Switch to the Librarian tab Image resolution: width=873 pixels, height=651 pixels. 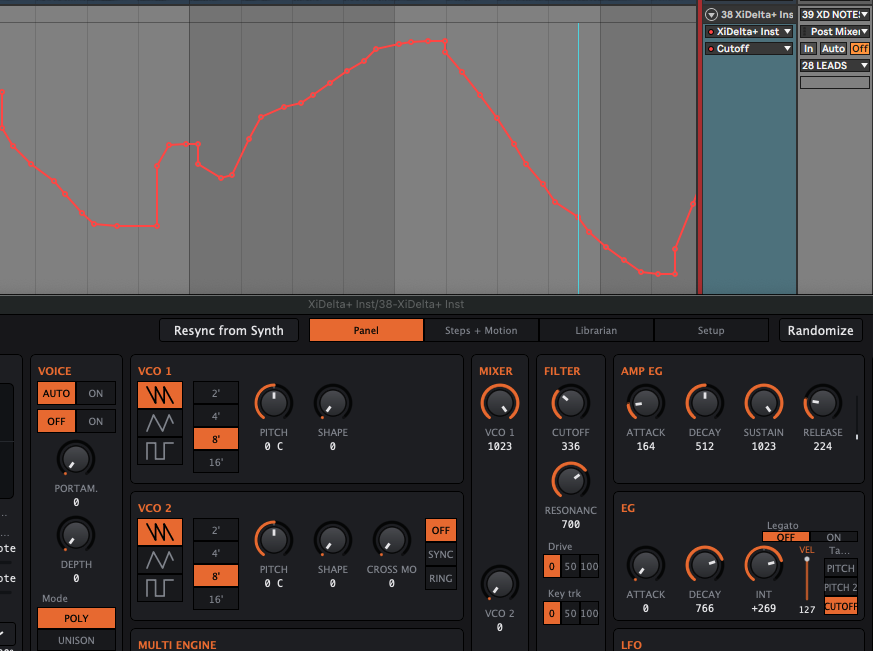tap(596, 330)
